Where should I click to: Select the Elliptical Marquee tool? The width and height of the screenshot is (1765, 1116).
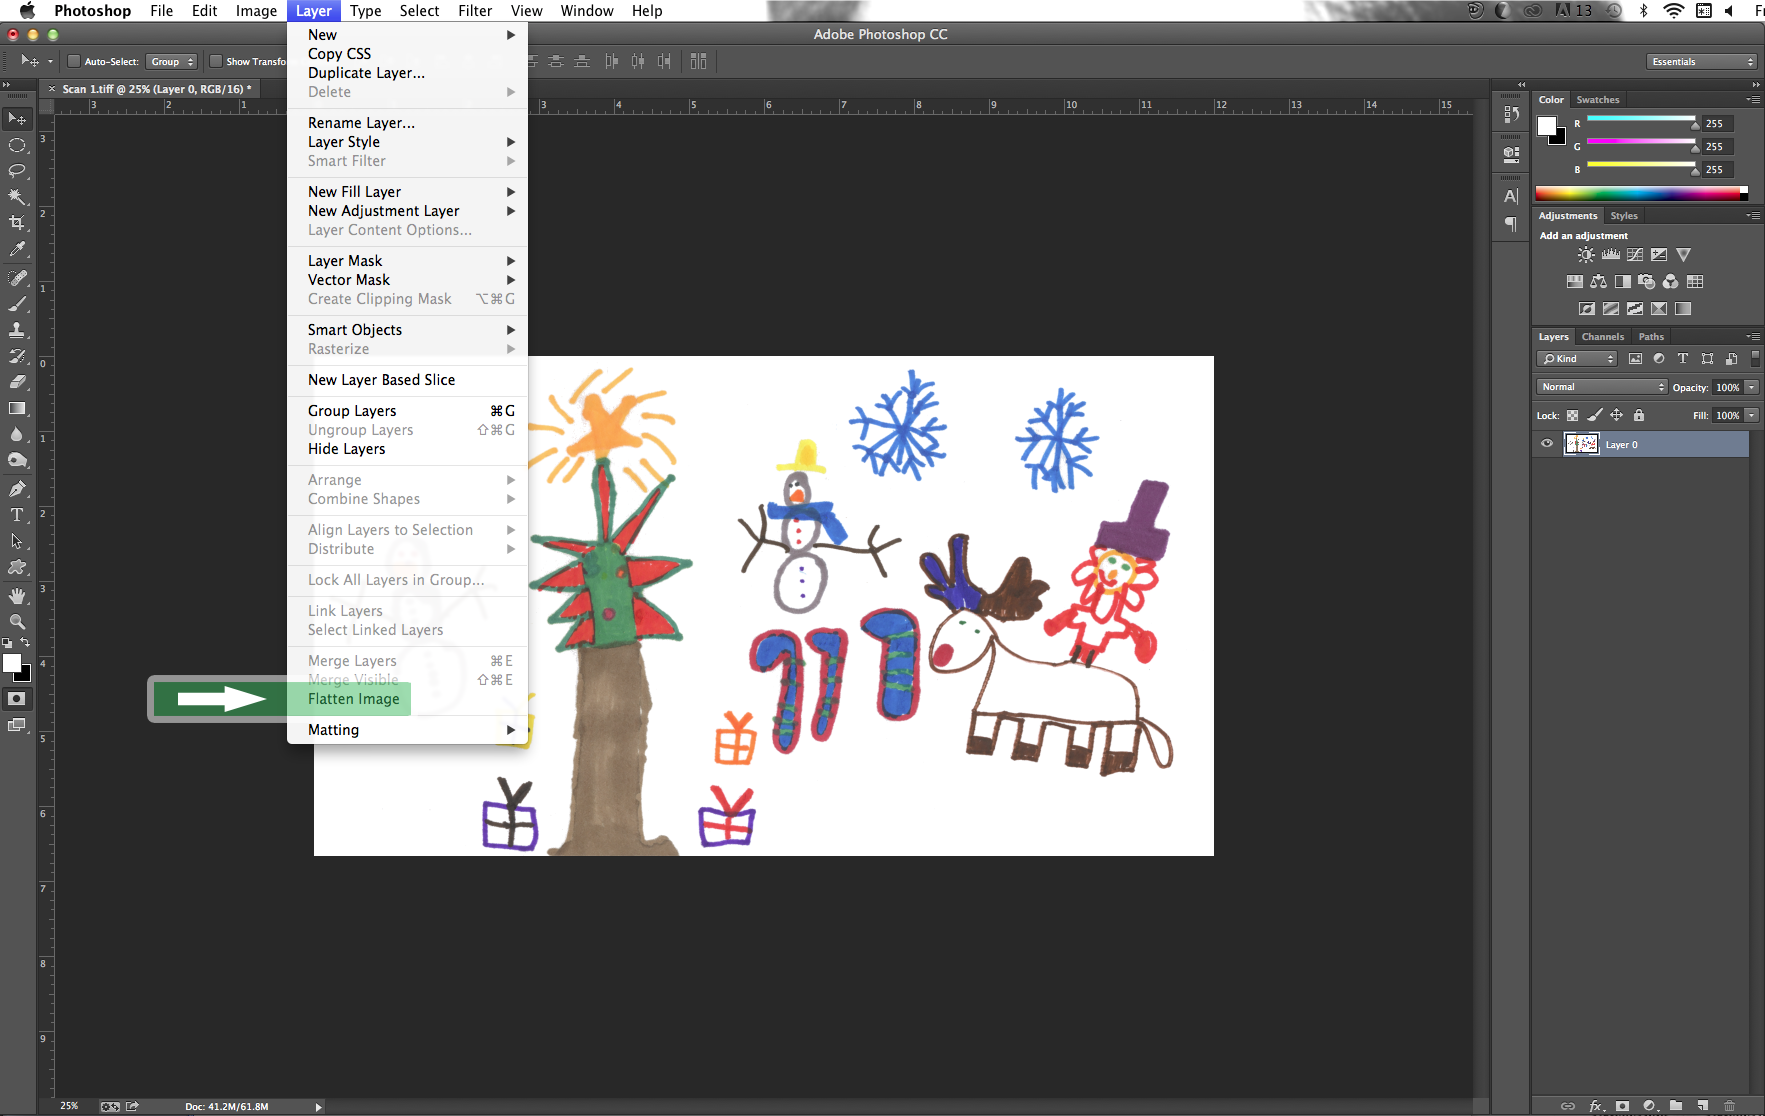[17, 145]
